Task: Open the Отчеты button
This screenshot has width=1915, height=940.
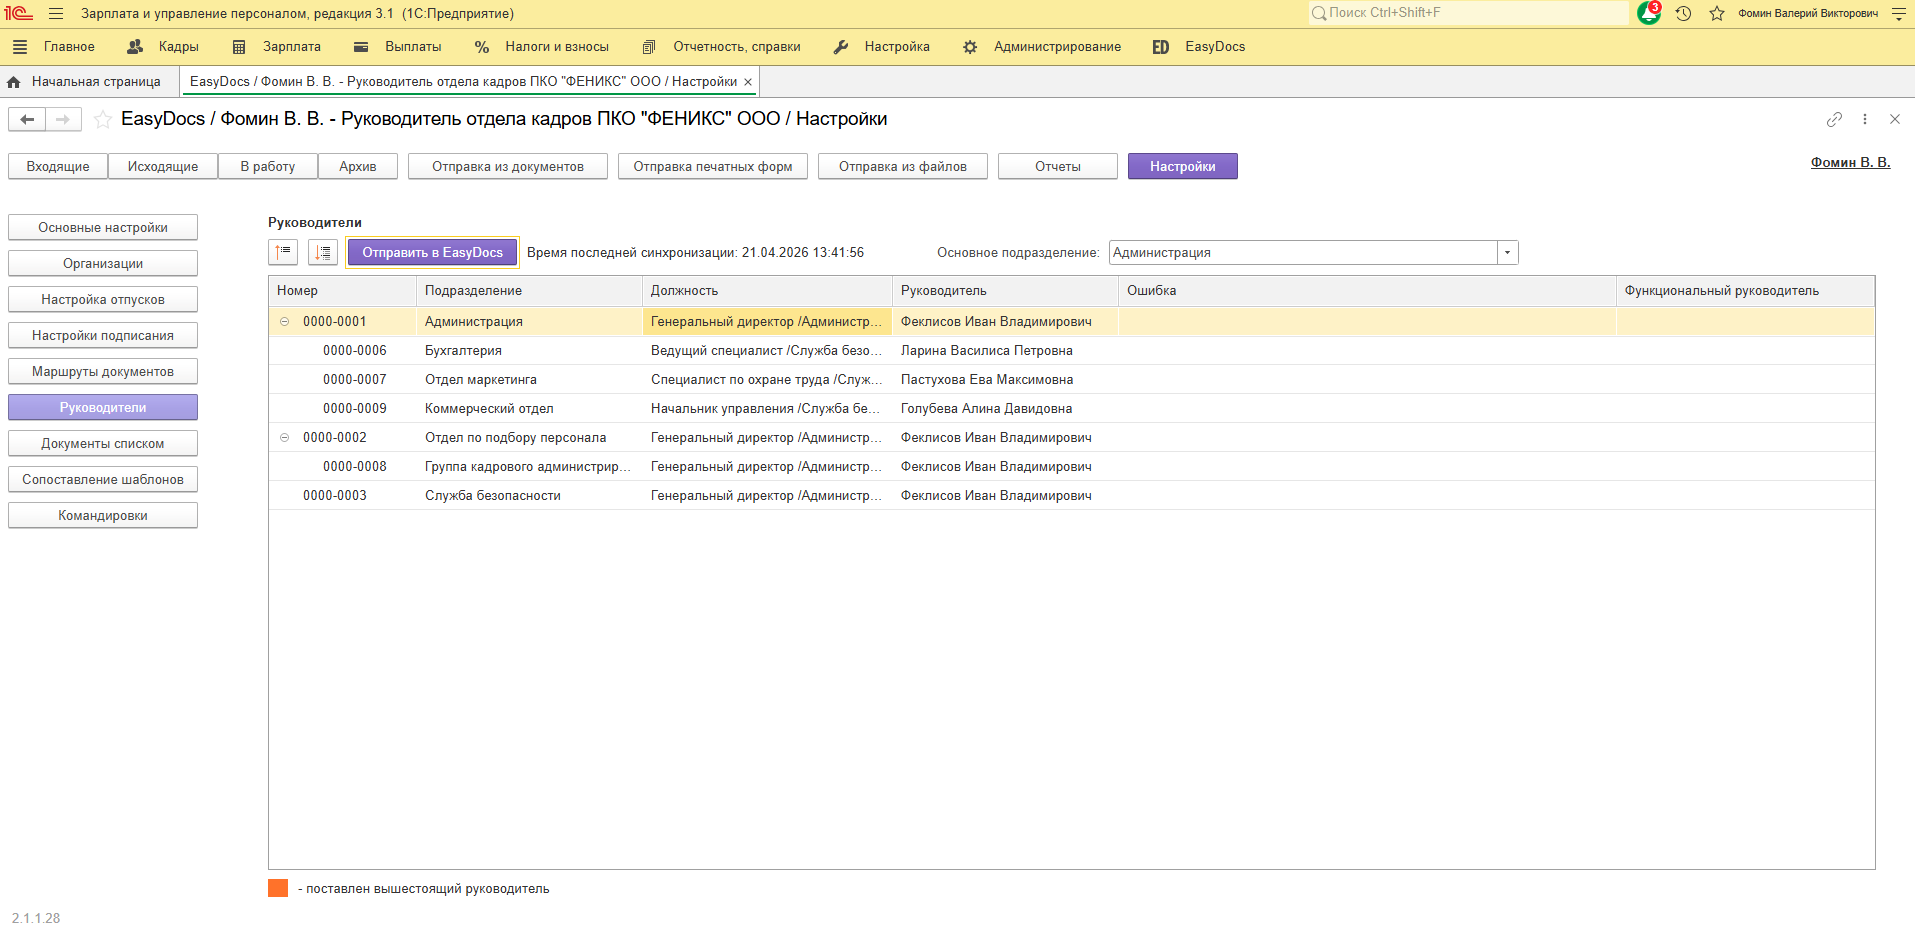Action: (1058, 166)
